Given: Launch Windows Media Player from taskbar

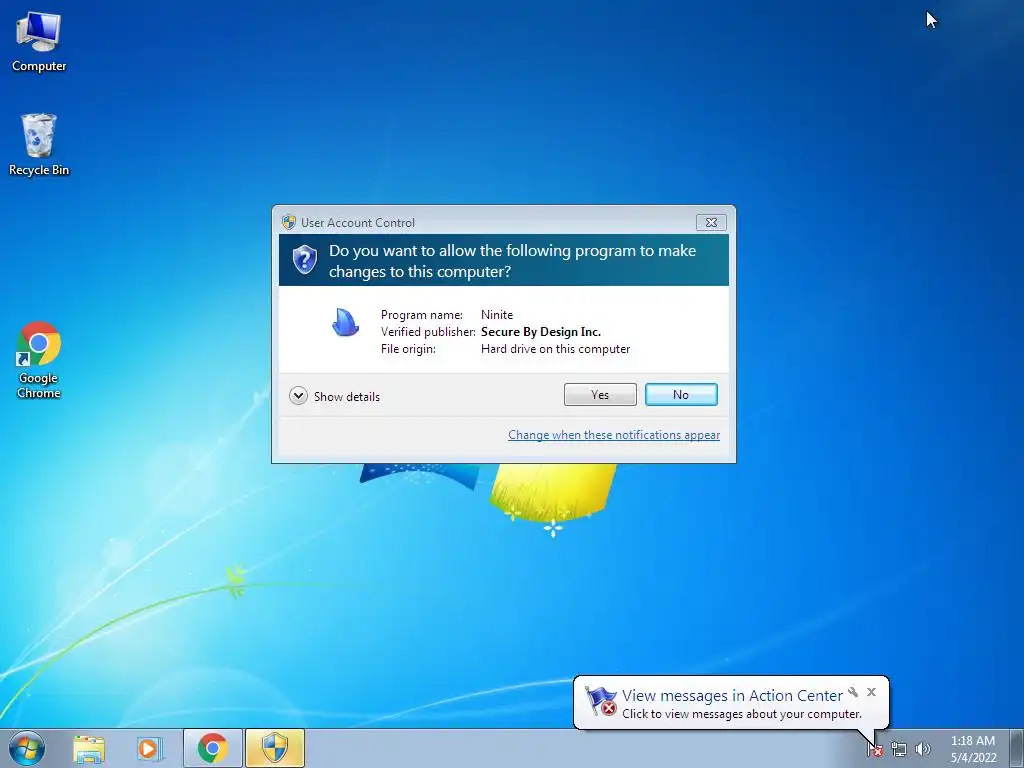Looking at the screenshot, I should tap(150, 748).
